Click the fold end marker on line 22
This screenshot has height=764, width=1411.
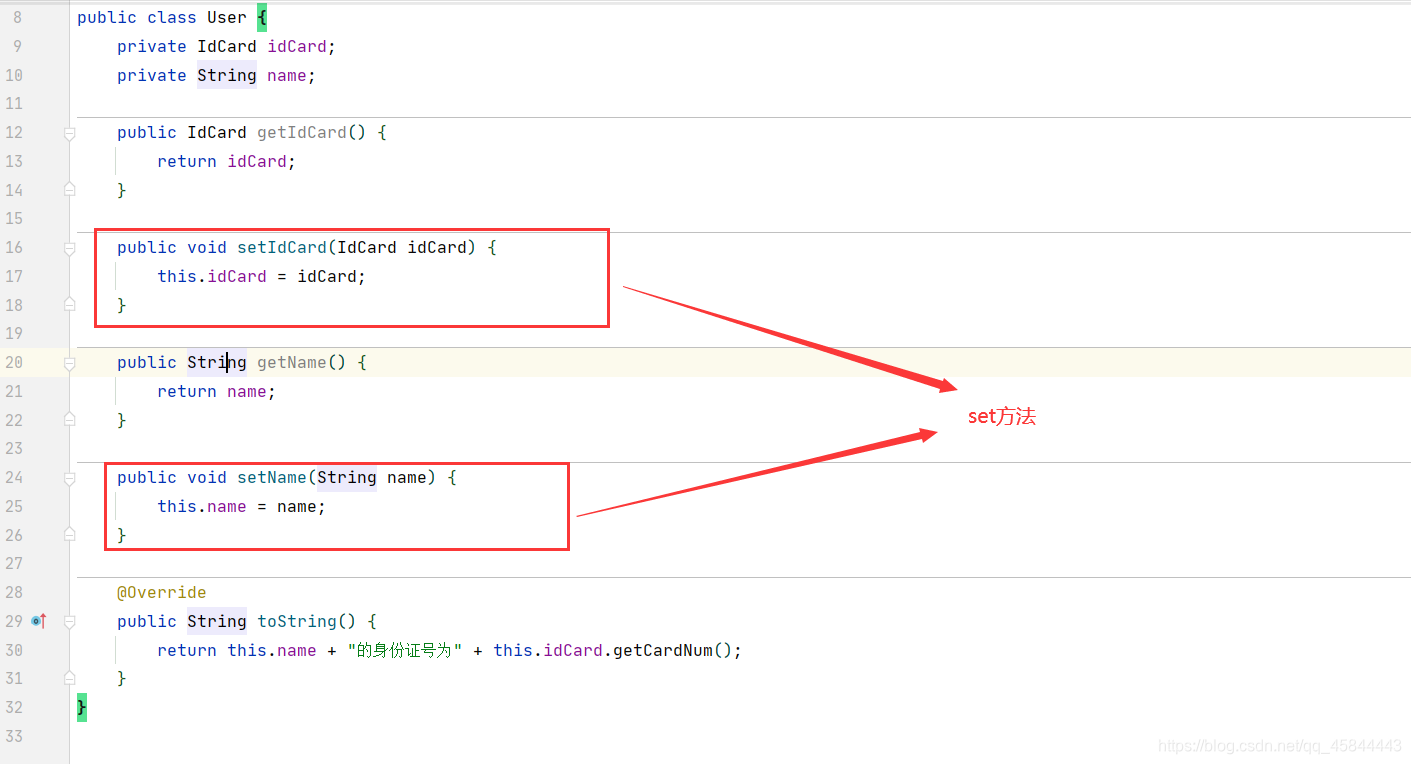click(x=69, y=419)
